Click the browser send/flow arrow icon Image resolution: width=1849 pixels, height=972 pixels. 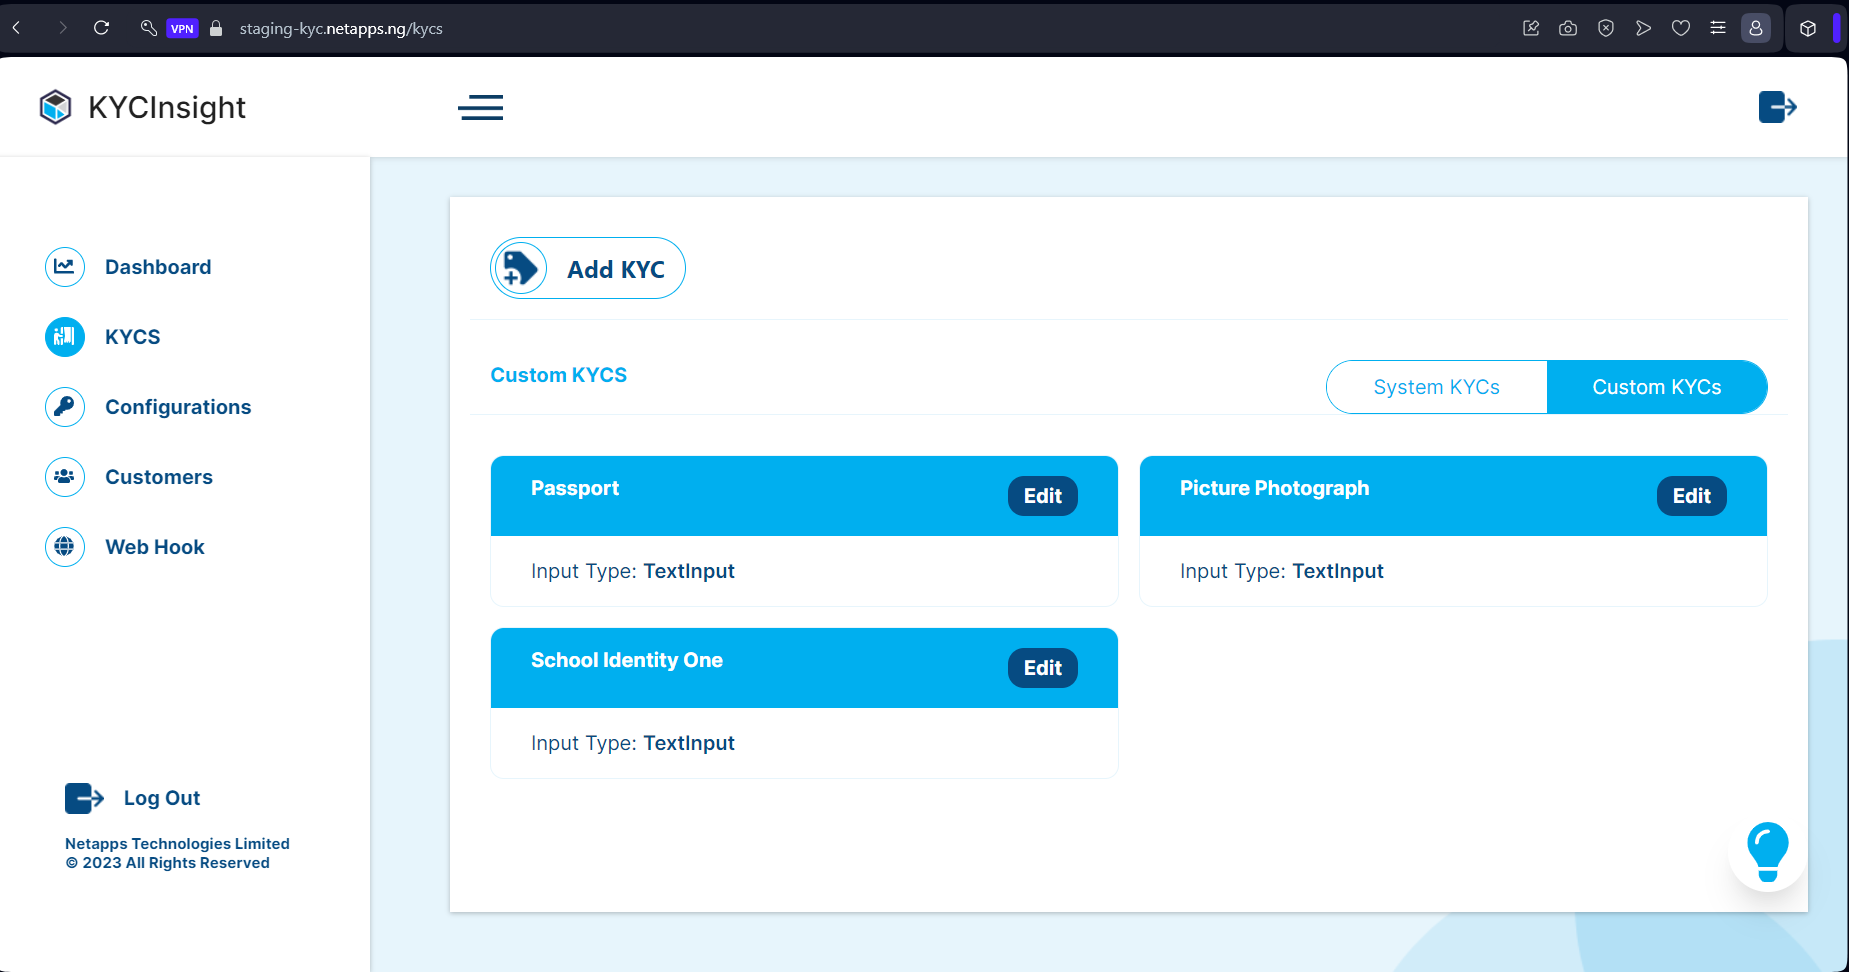point(1643,28)
